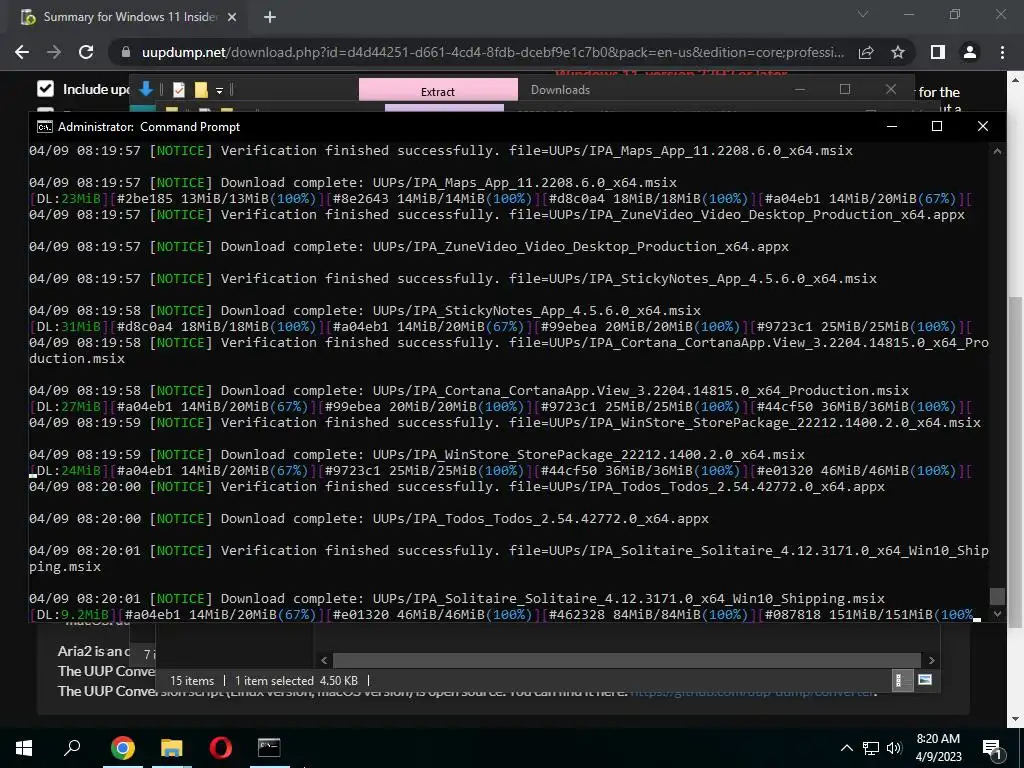Minimize the Administrator Command Prompt window
The image size is (1024, 768).
click(892, 126)
